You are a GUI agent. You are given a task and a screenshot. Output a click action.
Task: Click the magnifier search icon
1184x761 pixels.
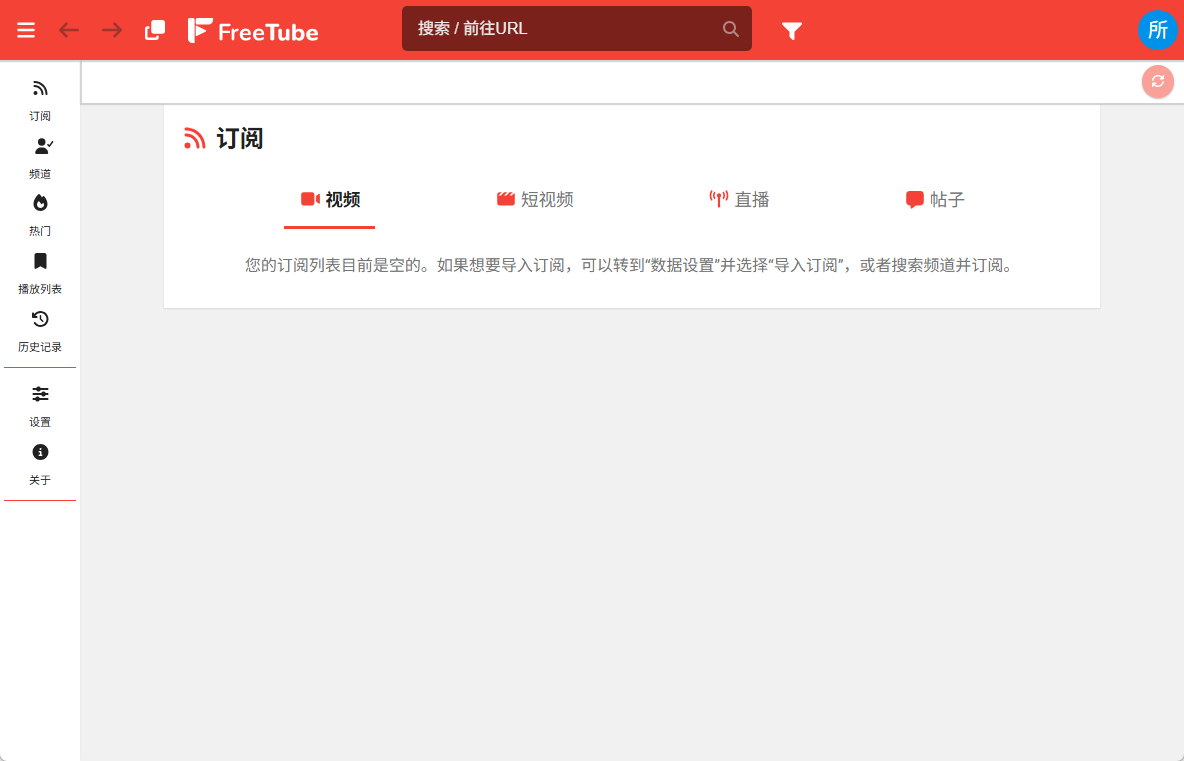pos(730,29)
